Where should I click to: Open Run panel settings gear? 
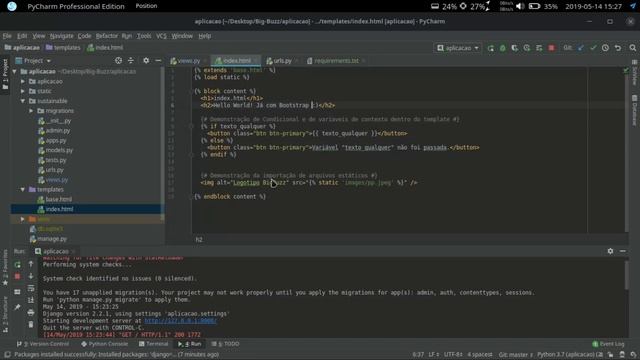coord(610,251)
